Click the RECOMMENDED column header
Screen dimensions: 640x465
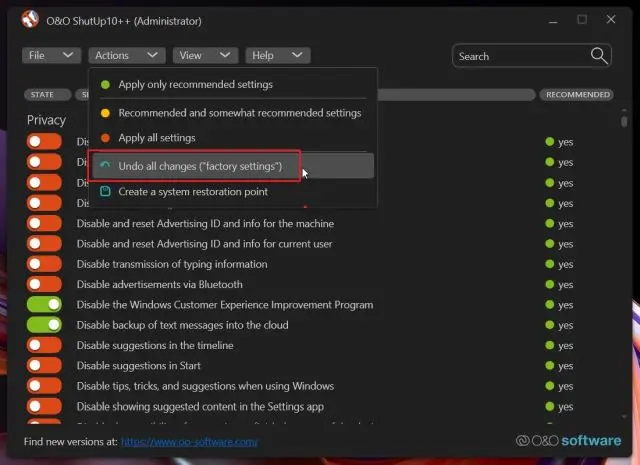[577, 95]
